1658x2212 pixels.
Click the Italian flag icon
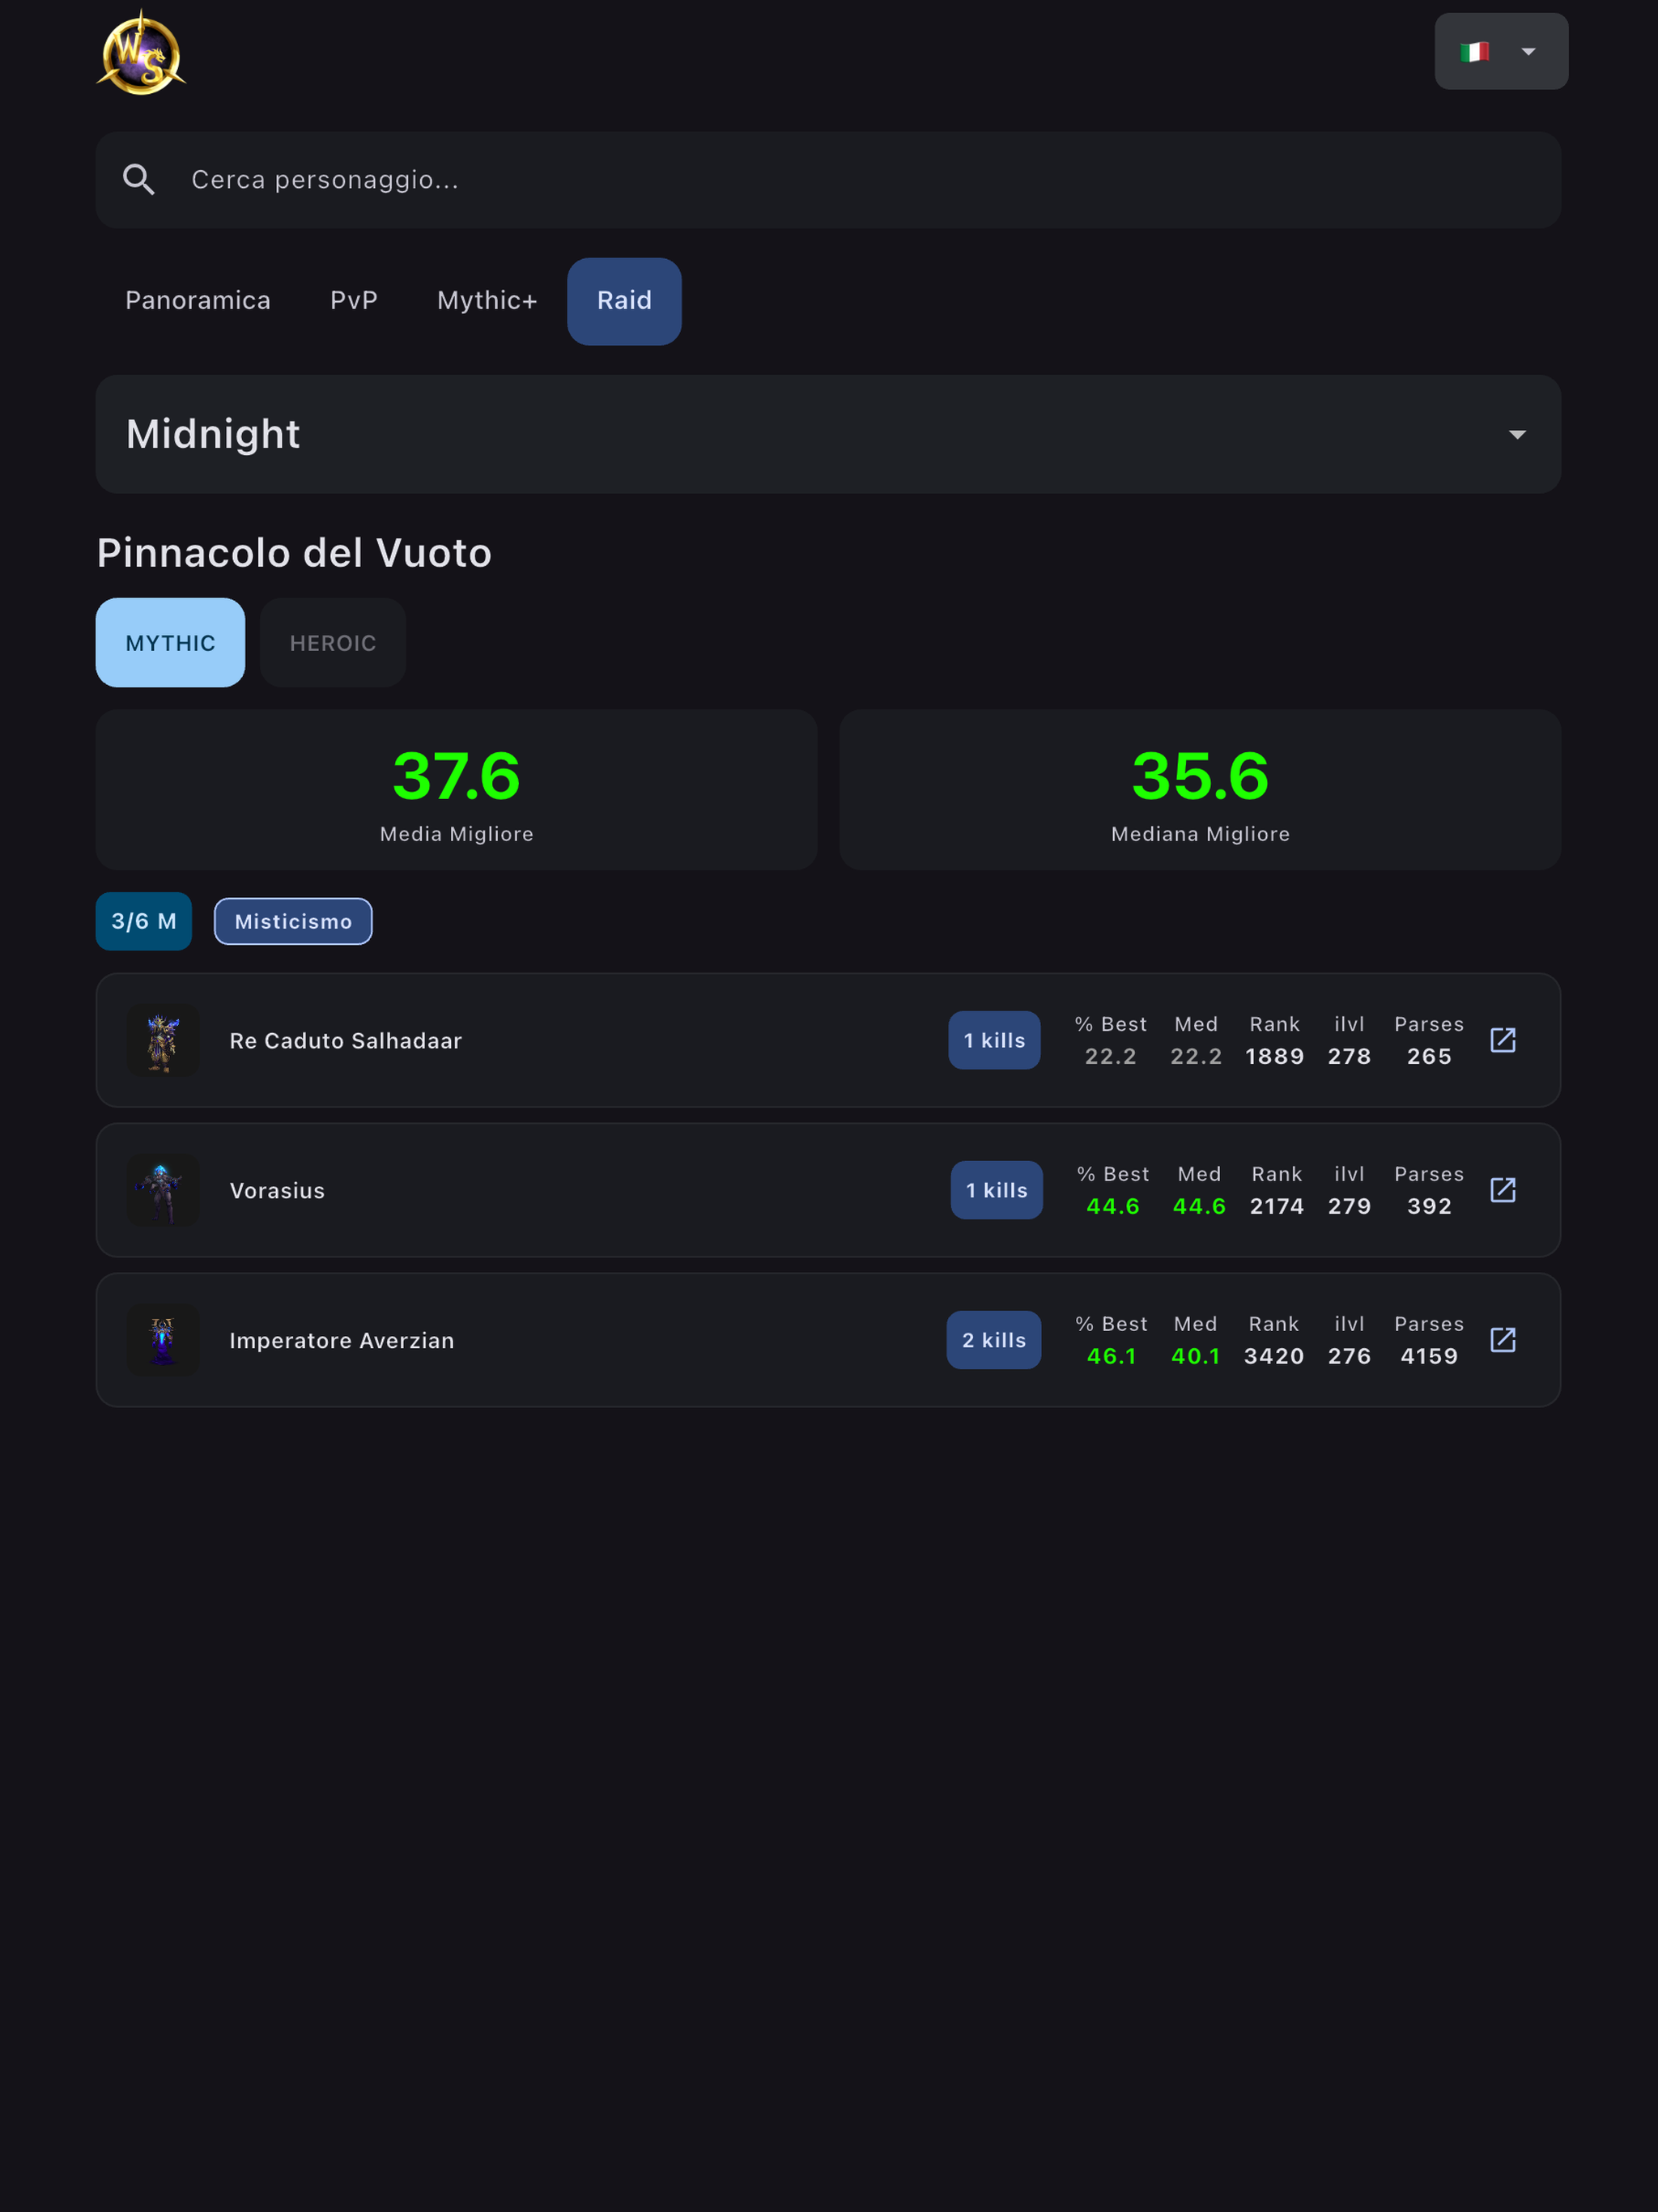1474,52
